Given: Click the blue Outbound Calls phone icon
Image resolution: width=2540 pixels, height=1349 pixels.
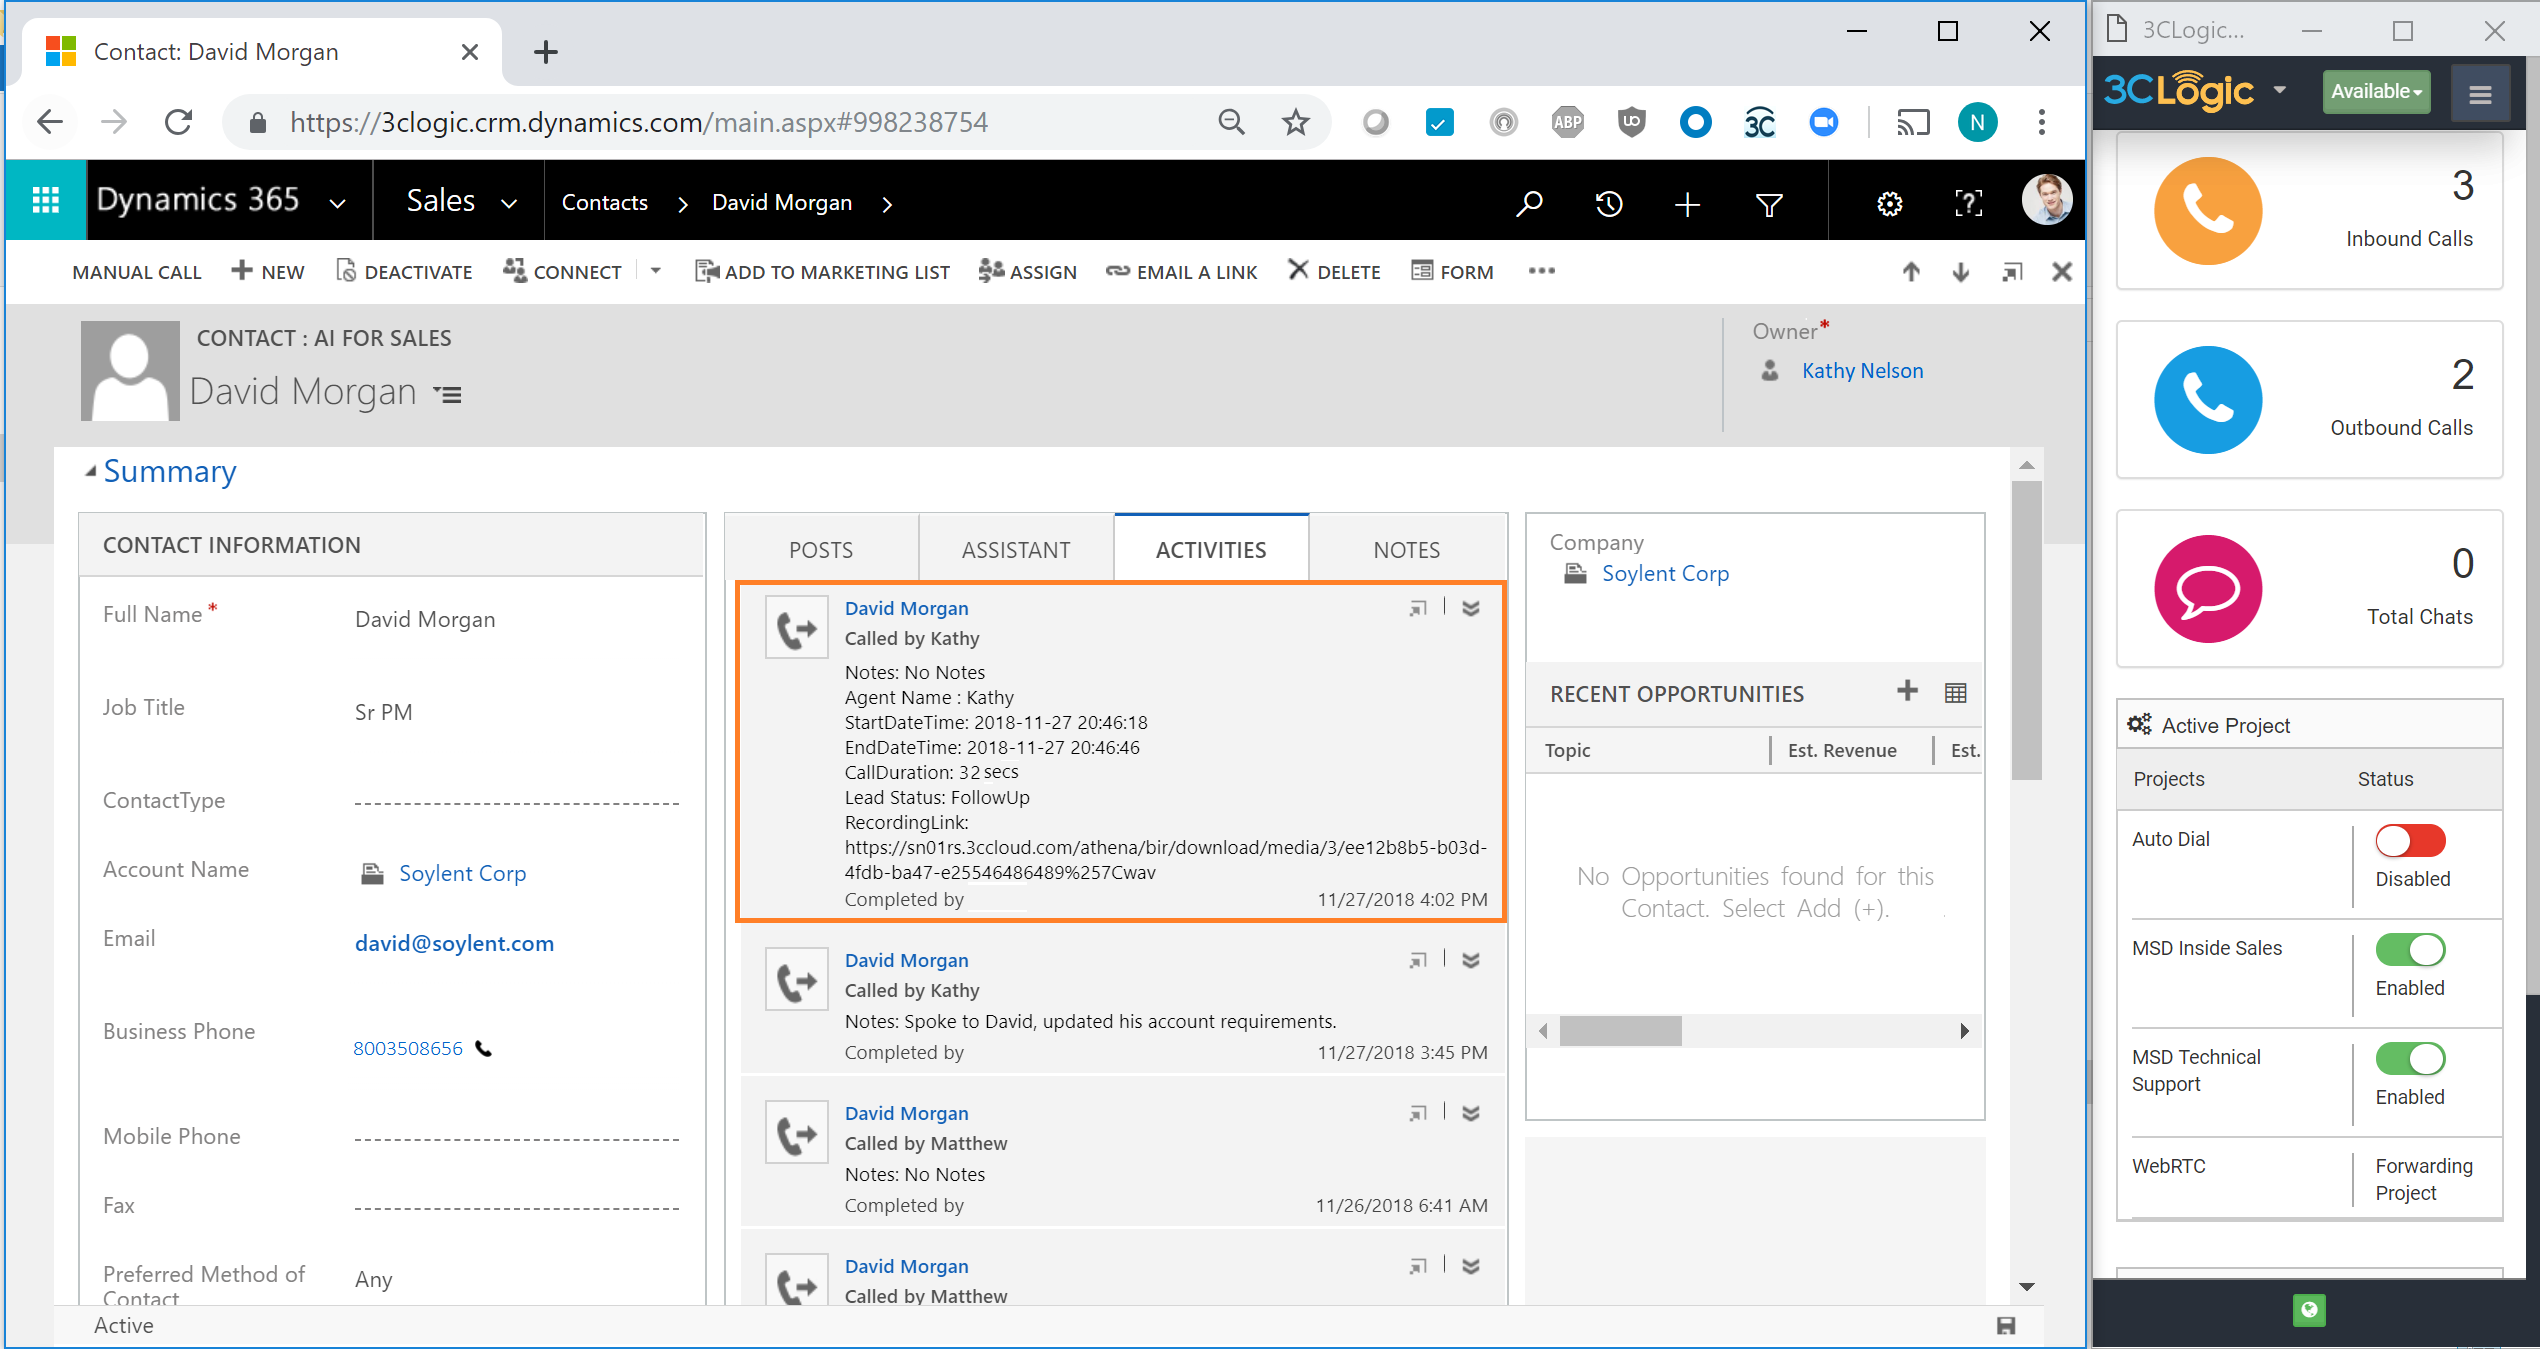Looking at the screenshot, I should (x=2208, y=400).
